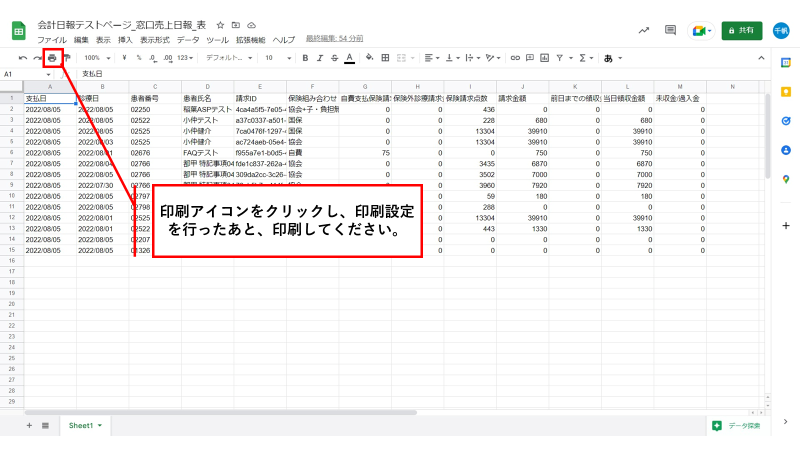Click the print icon in toolbar
Image resolution: width=800 pixels, height=450 pixels.
[52, 58]
